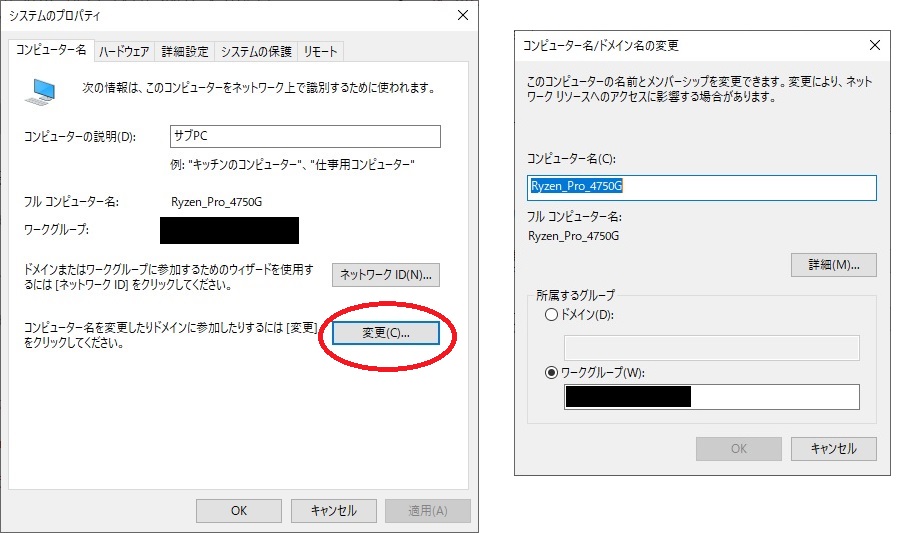Image resolution: width=914 pixels, height=533 pixels.
Task: Cancel the システムのプロパティ dialog
Action: tap(333, 511)
